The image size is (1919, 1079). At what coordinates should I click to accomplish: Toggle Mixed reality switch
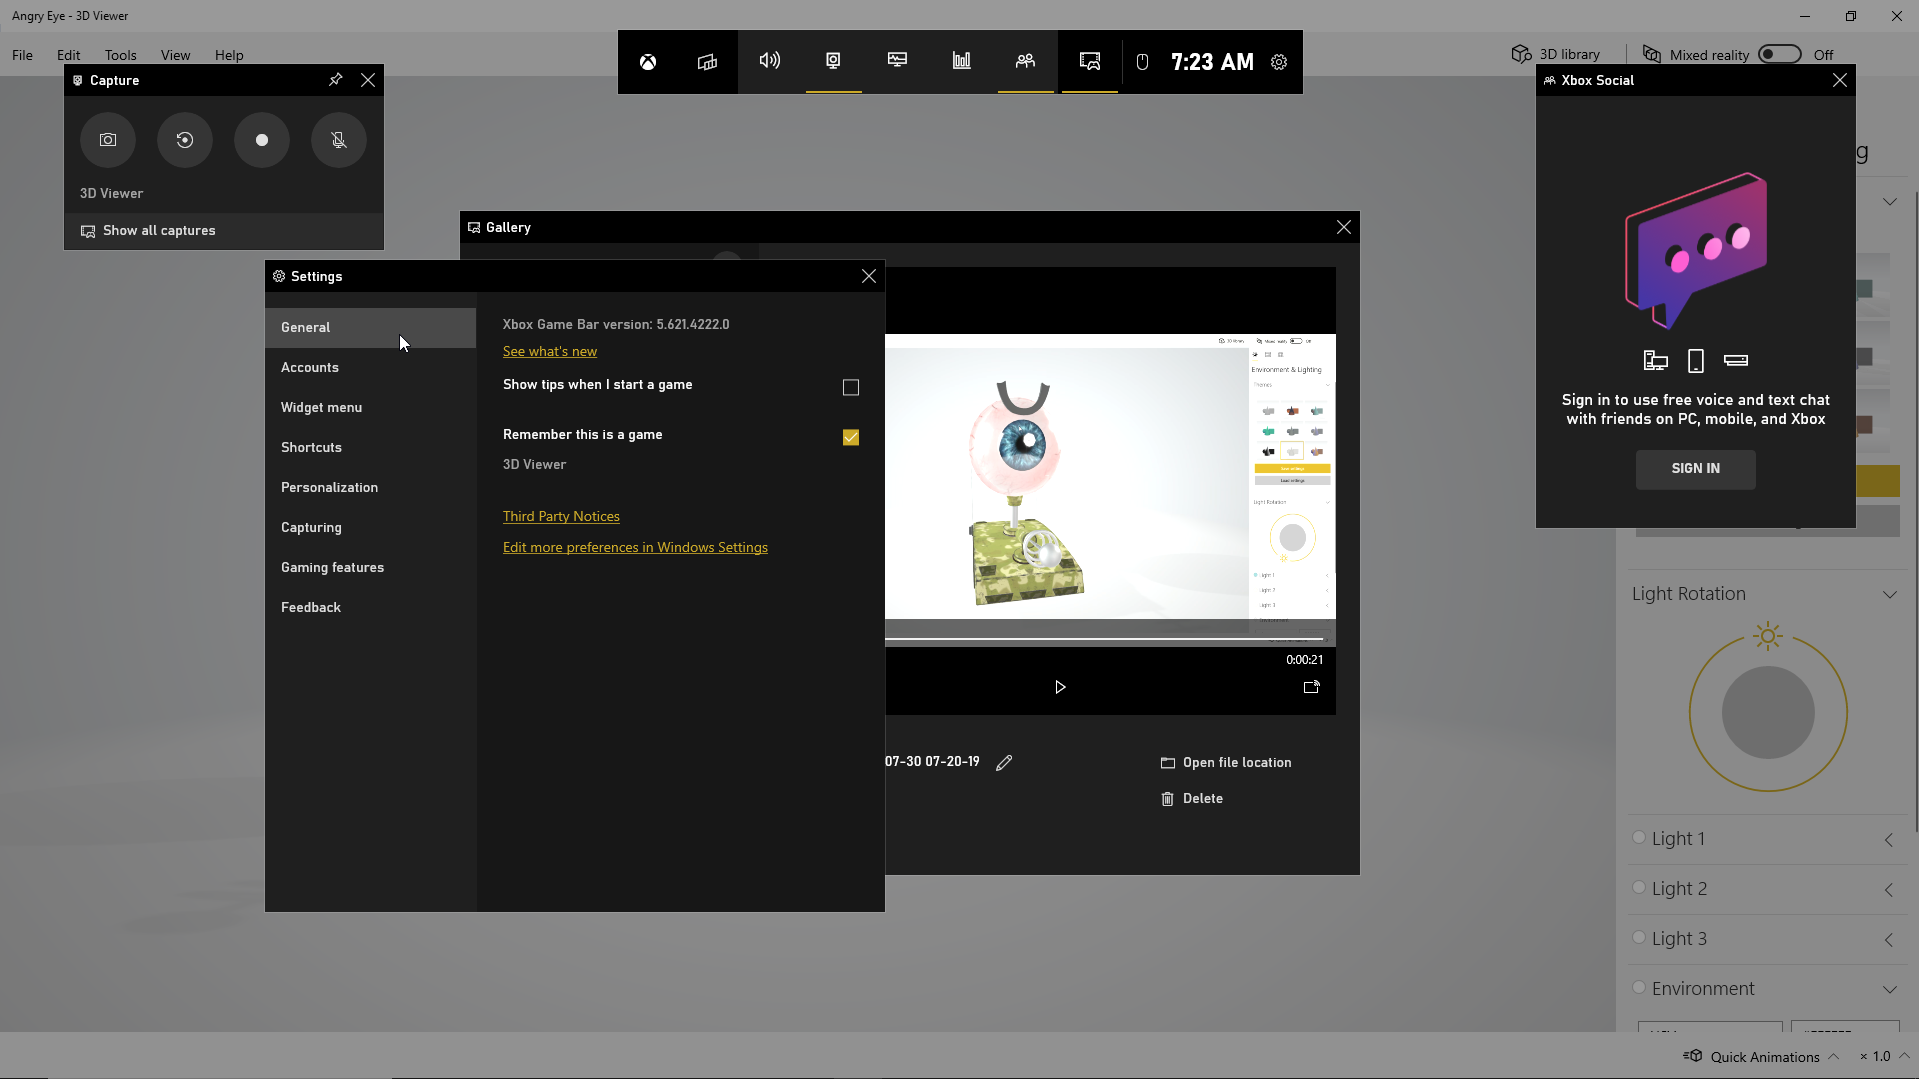coord(1780,54)
